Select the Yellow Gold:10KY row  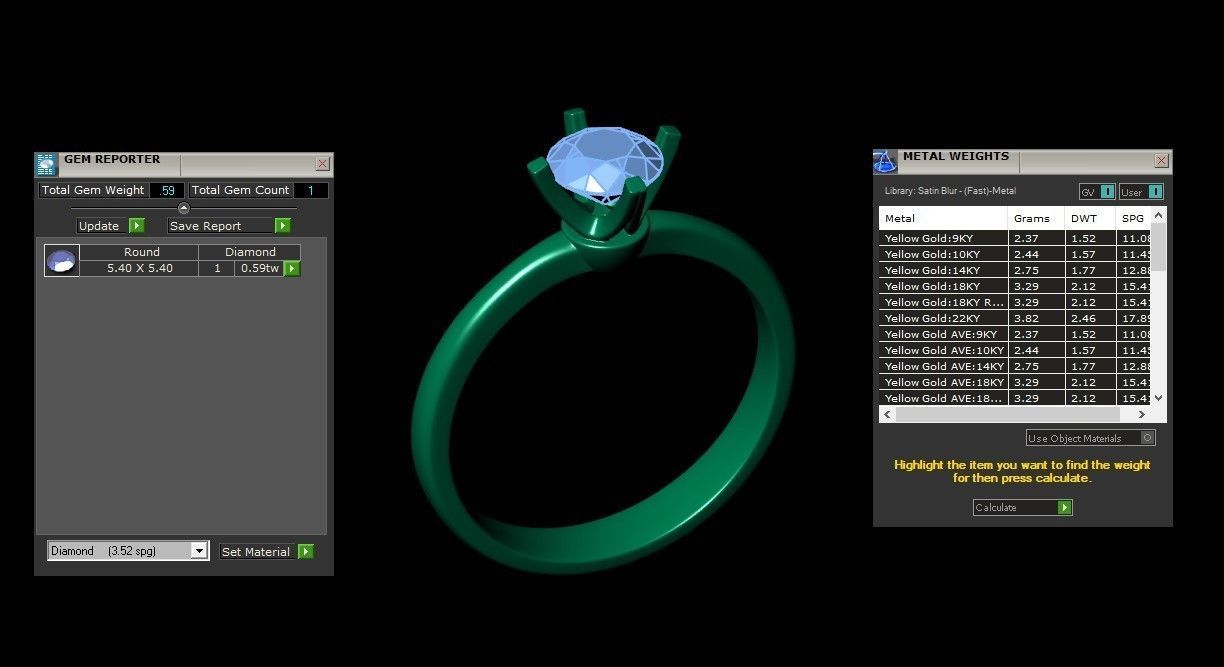tap(1015, 254)
